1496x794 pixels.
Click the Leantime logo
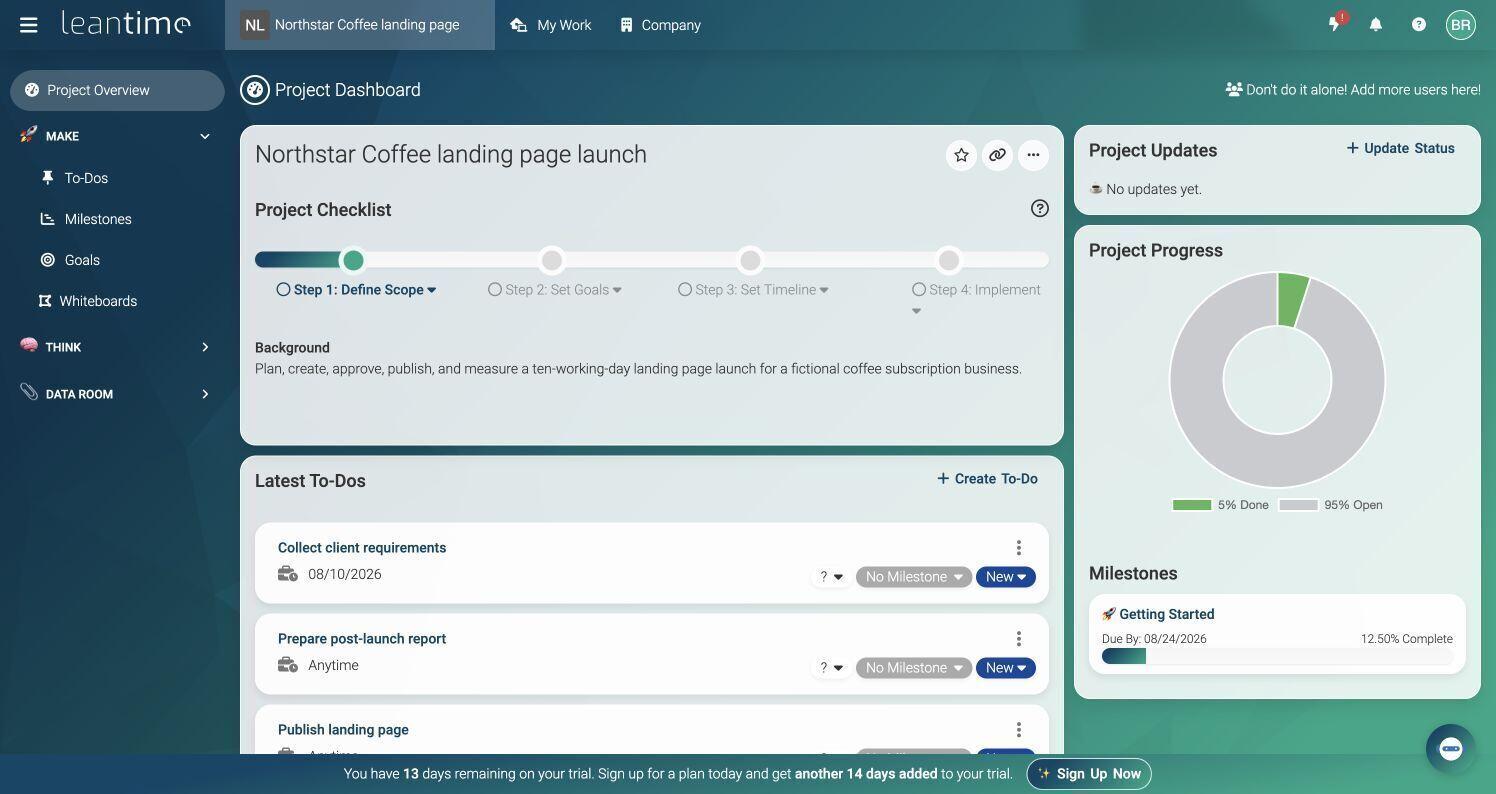(126, 23)
